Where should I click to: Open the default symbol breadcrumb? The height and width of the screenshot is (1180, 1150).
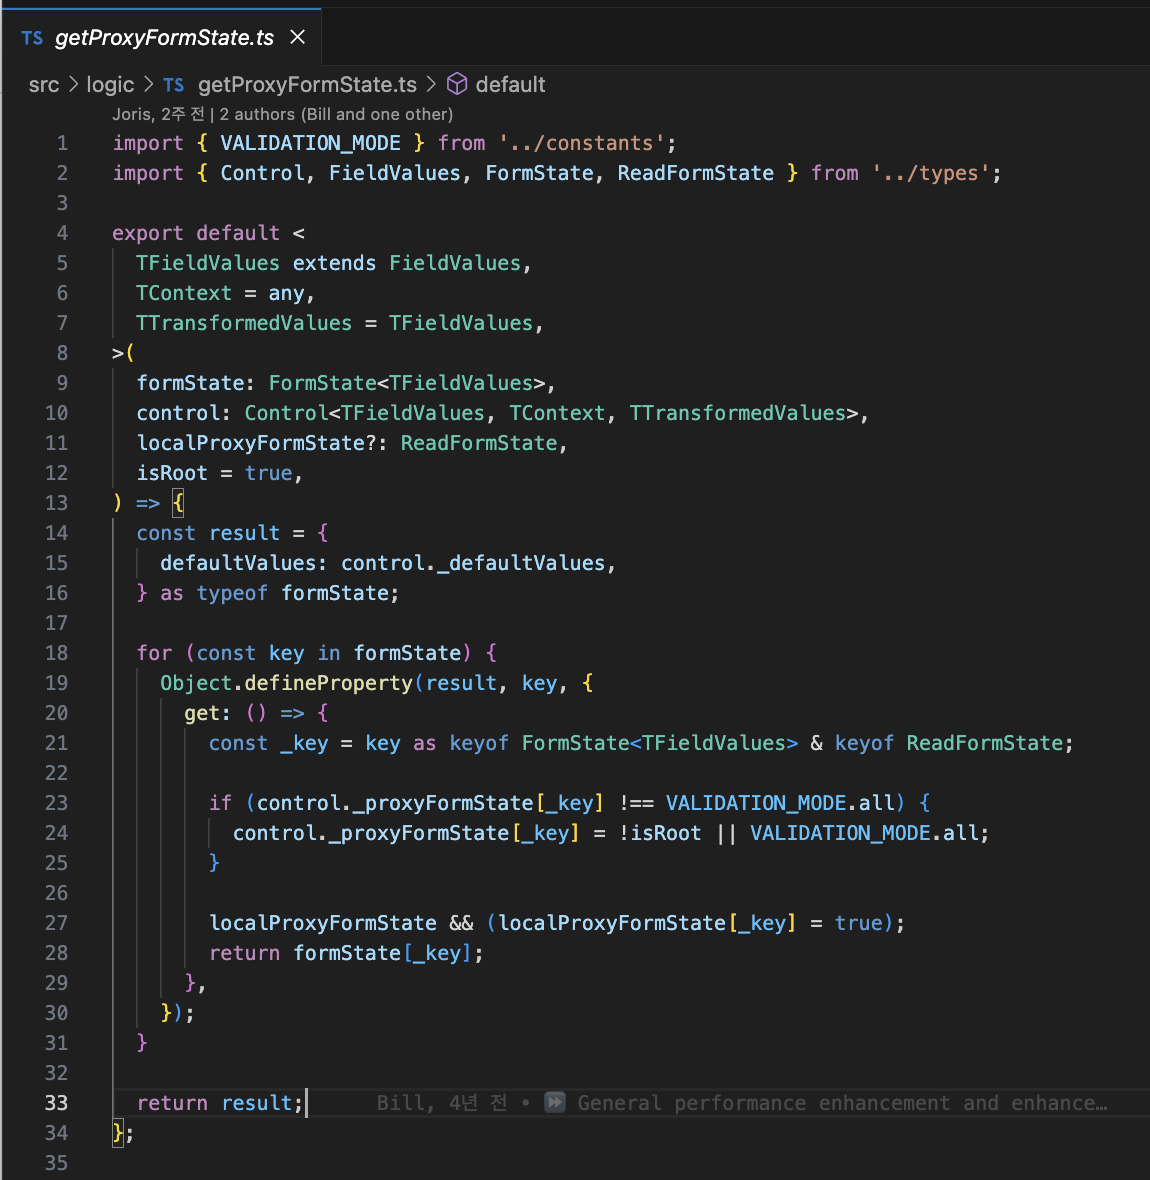[x=510, y=85]
